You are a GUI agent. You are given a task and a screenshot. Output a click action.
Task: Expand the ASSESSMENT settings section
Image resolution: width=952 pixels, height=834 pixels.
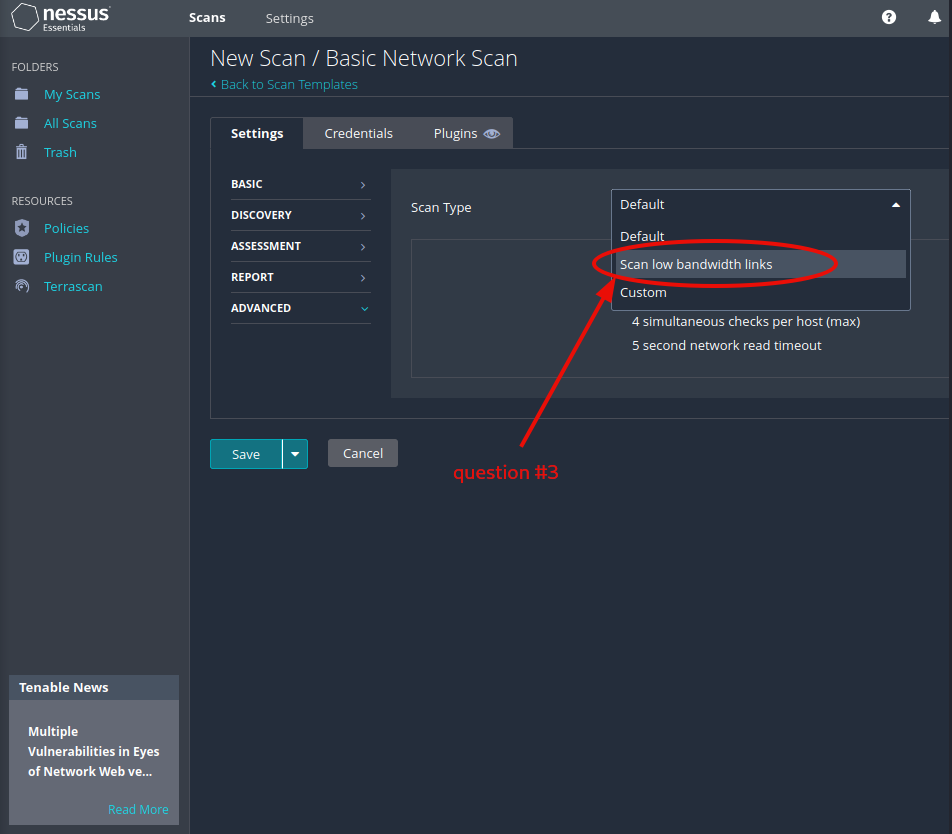[x=300, y=246]
